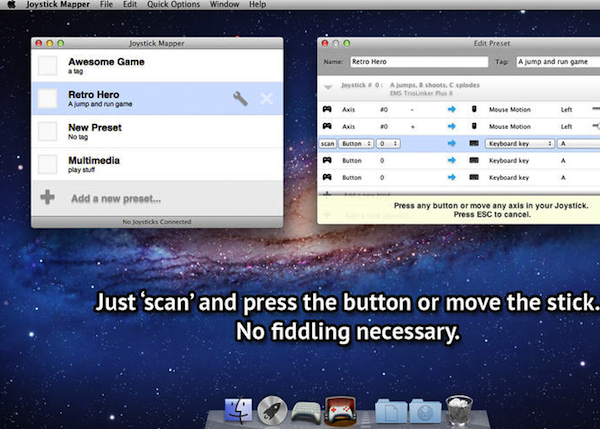The height and width of the screenshot is (429, 600).
Task: Click 'Add a new preset...' label
Action: pos(116,199)
